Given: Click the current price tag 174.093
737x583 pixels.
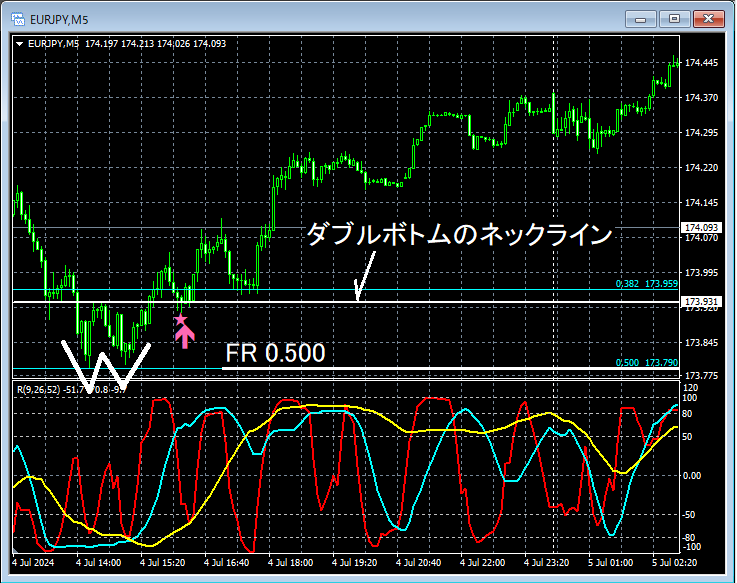Looking at the screenshot, I should 701,228.
